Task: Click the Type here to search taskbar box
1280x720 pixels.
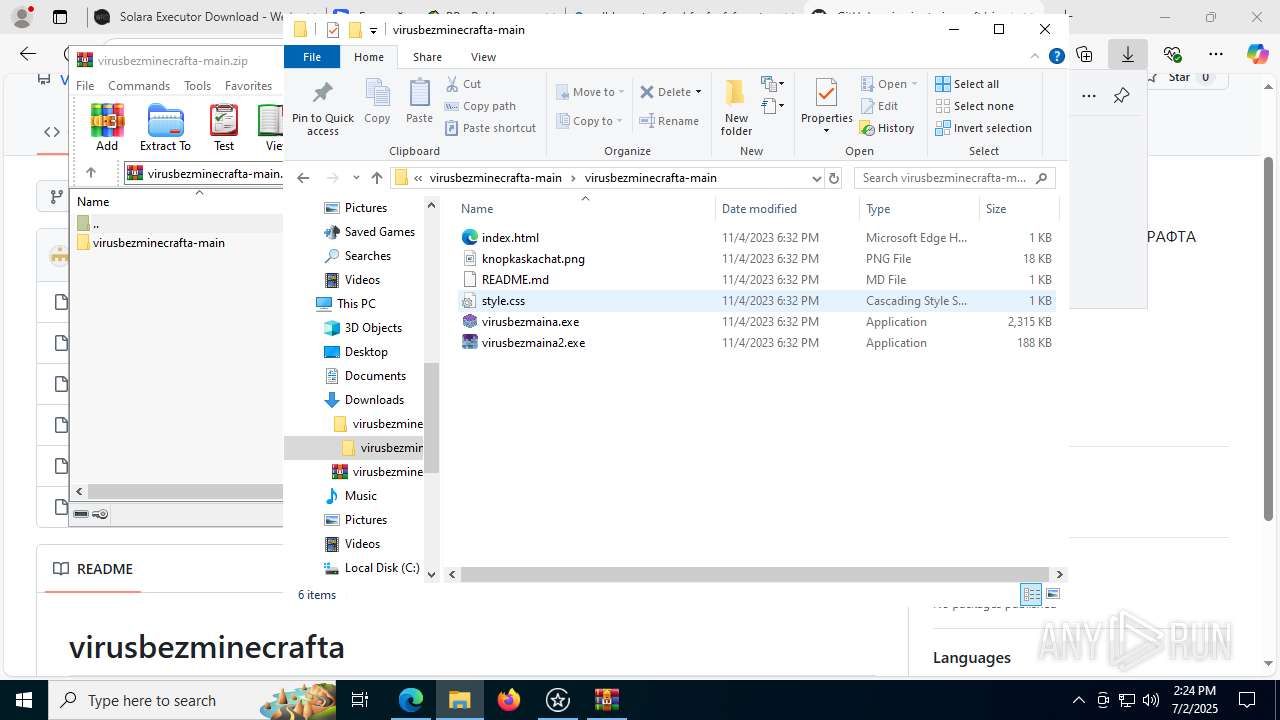Action: 192,700
